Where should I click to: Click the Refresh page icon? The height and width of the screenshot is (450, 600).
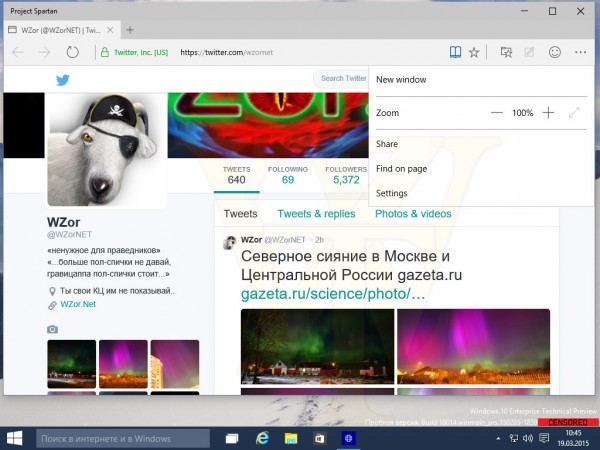click(x=73, y=52)
